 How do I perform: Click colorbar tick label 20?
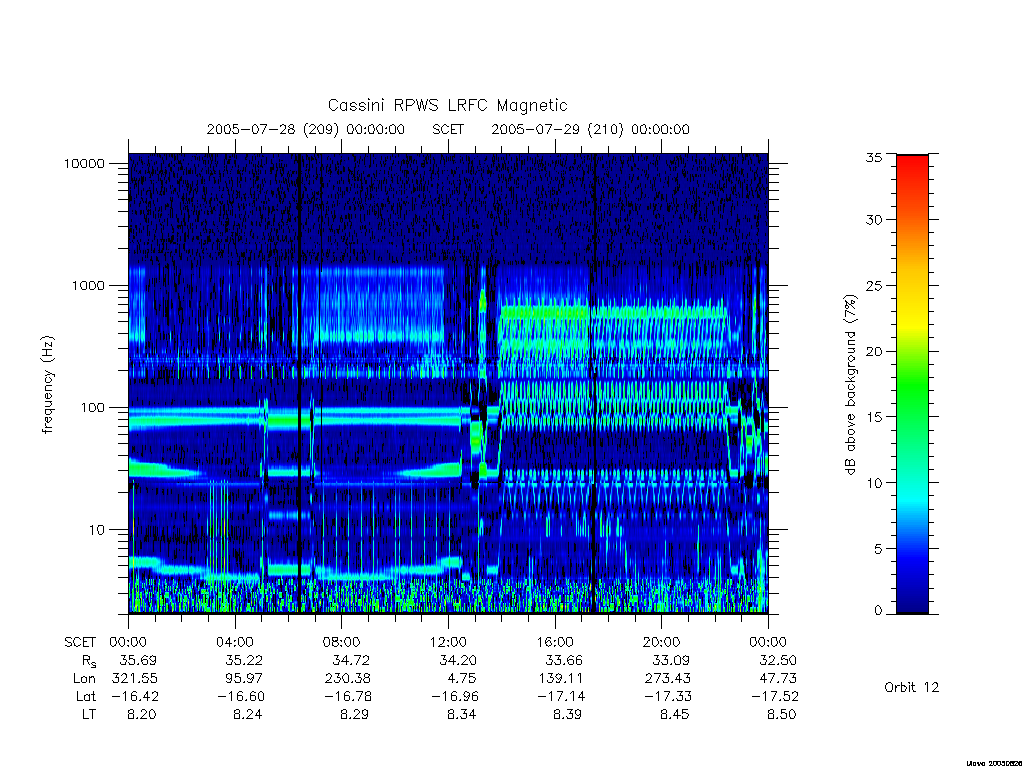click(x=873, y=351)
